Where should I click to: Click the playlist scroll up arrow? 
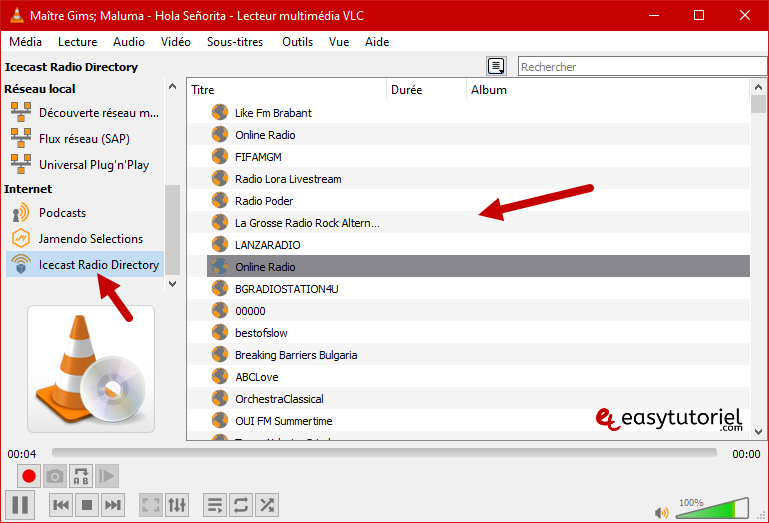[758, 87]
